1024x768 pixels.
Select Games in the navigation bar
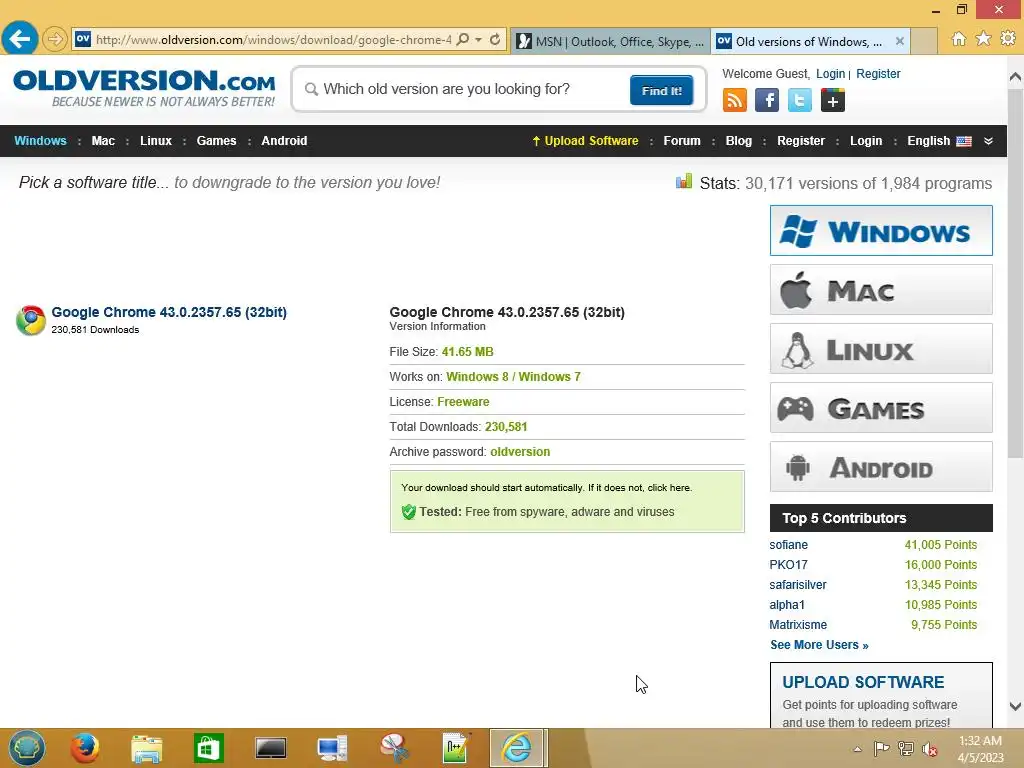216,140
